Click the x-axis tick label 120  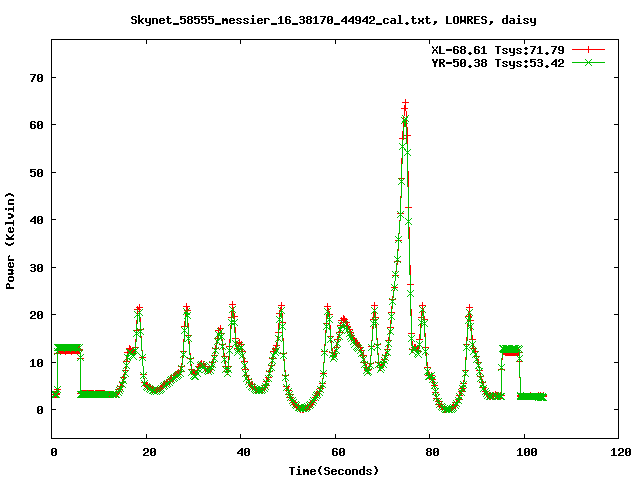coord(621,452)
